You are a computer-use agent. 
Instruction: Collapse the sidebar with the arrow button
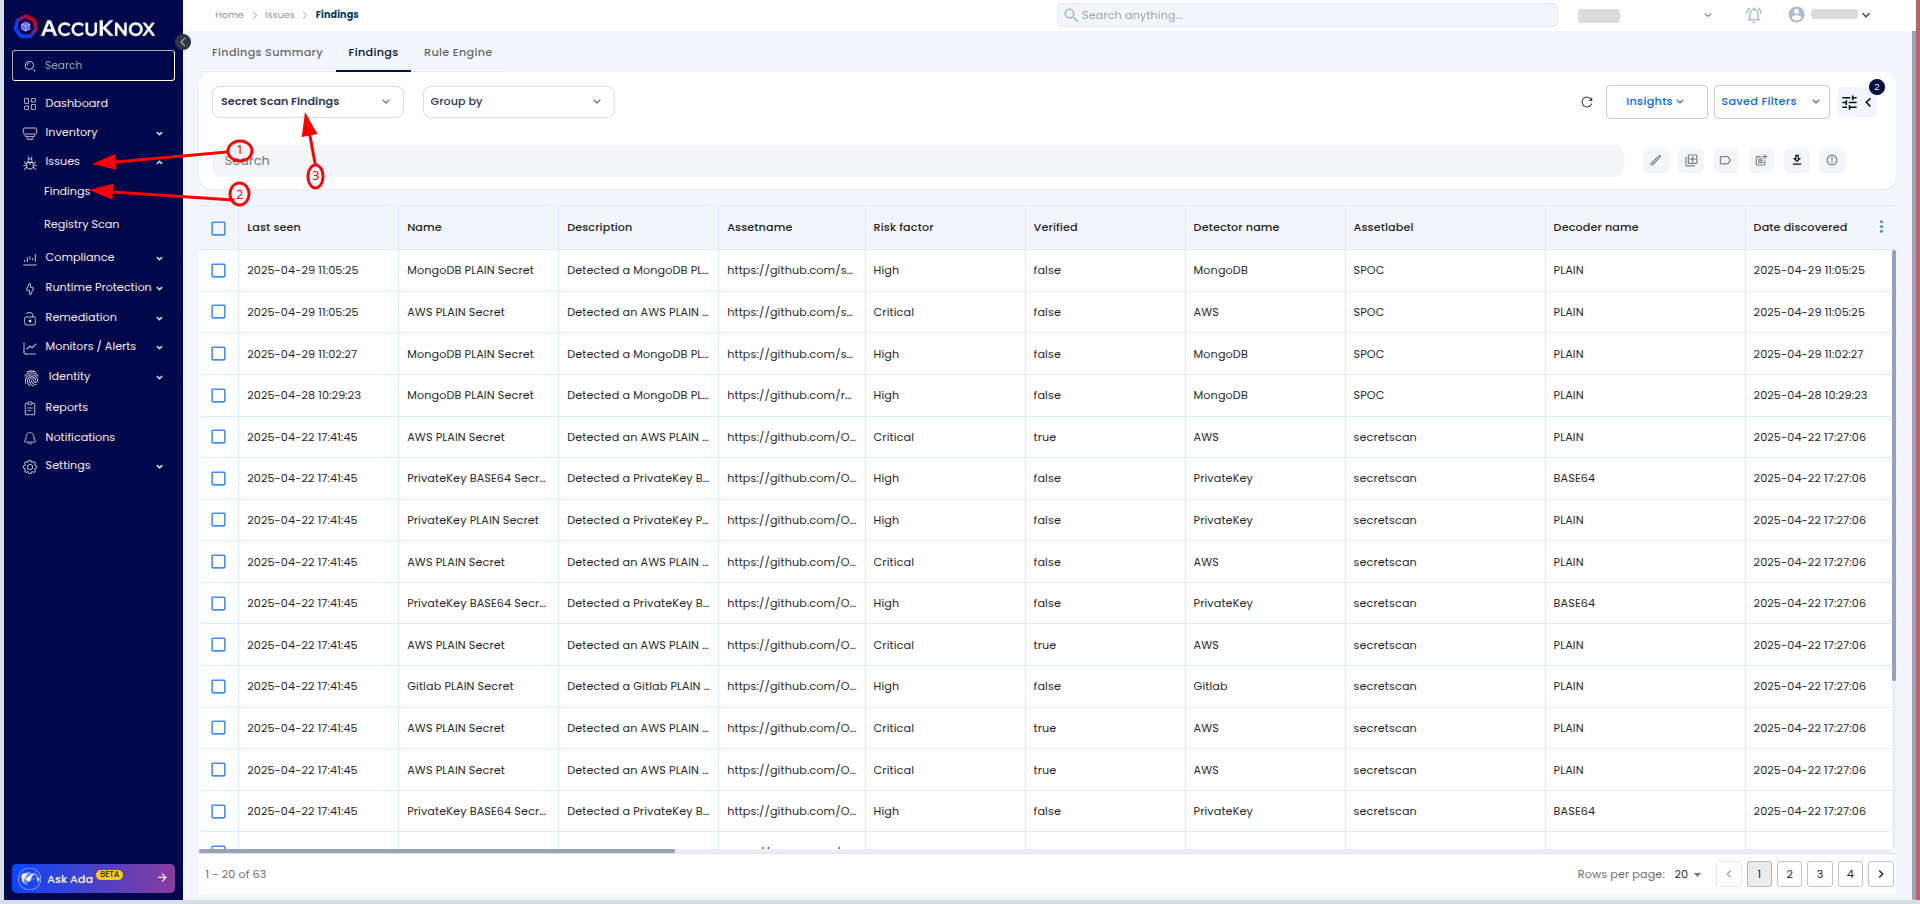(x=183, y=42)
